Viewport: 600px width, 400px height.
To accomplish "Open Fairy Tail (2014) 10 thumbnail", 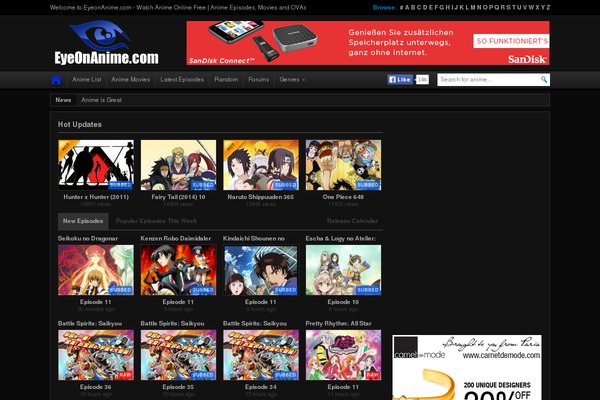I will (178, 165).
